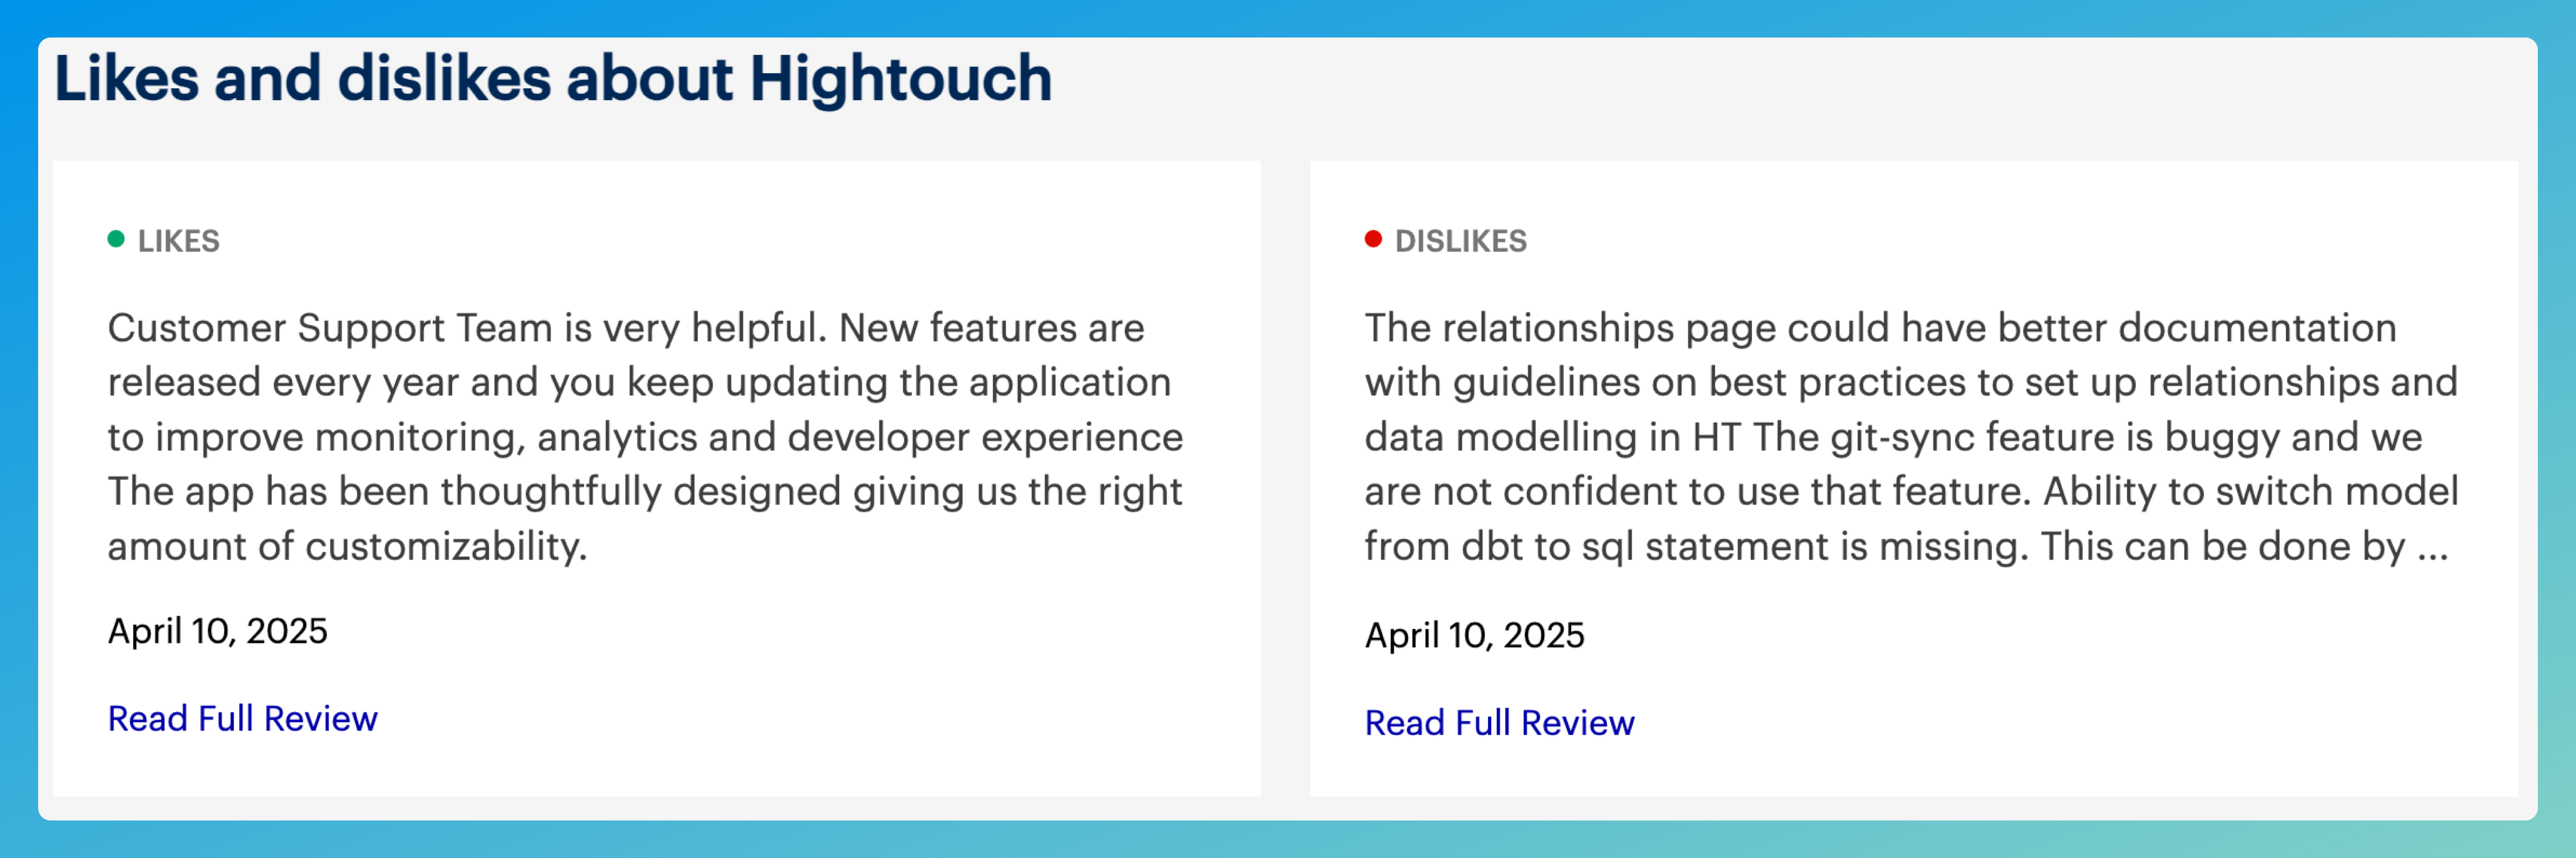The image size is (2576, 858).
Task: Click the 'relationships page could have better documentation' line
Action: (1880, 328)
